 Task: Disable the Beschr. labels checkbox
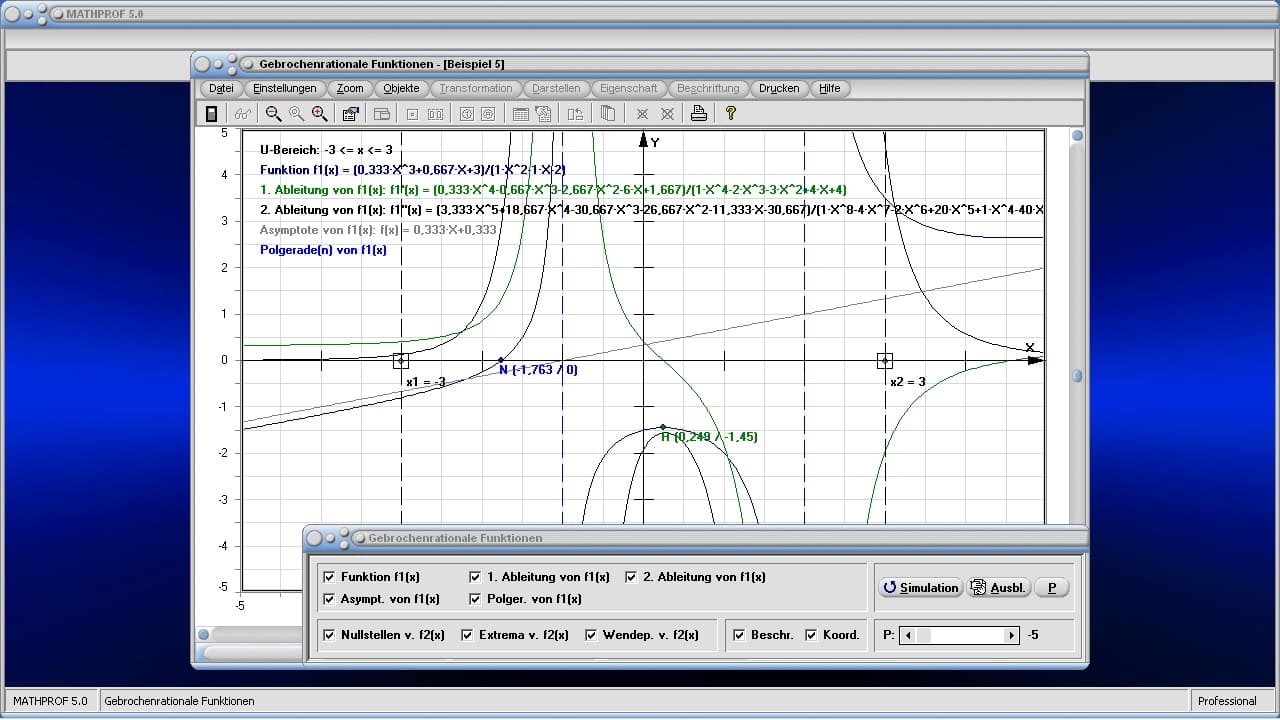tap(739, 635)
